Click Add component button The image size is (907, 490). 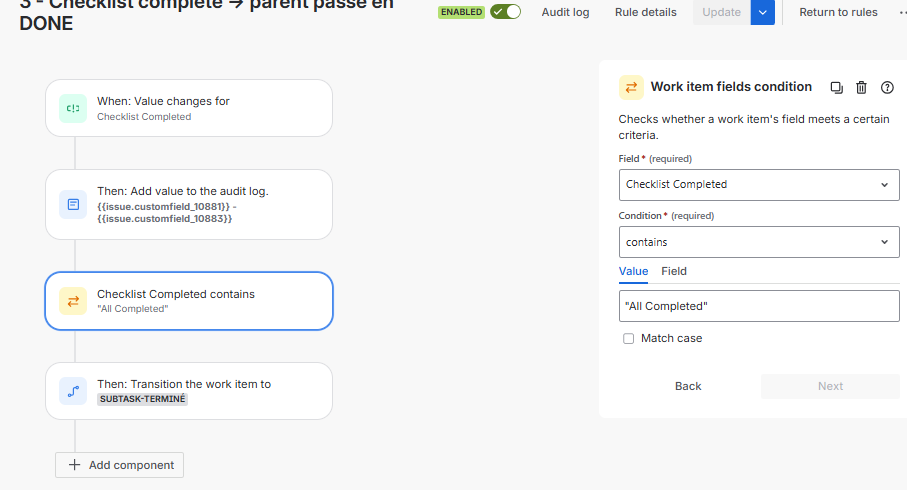coord(119,465)
